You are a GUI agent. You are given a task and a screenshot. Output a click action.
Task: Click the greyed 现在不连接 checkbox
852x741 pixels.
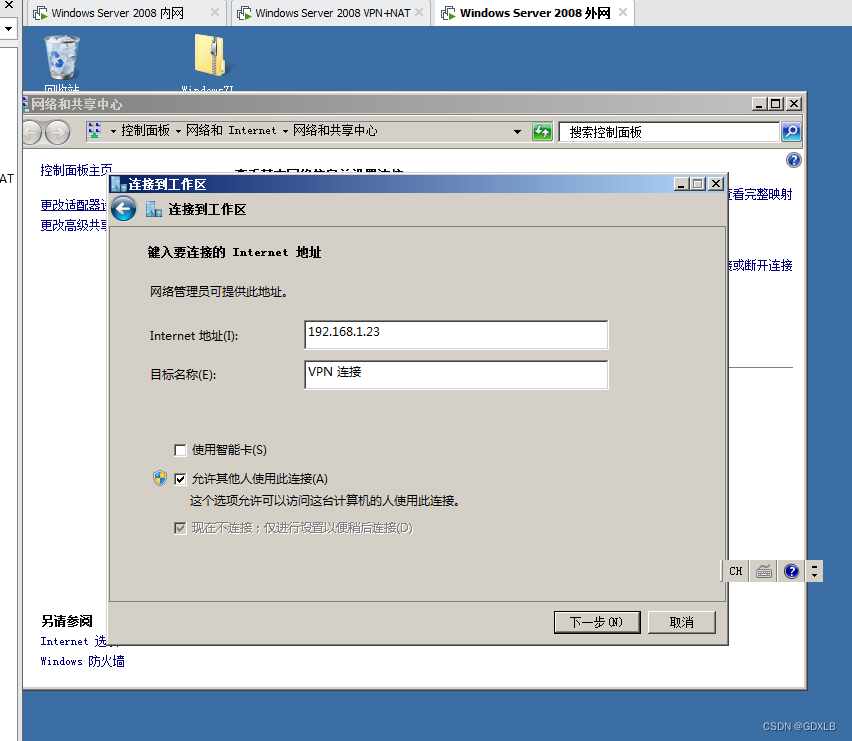pyautogui.click(x=180, y=528)
